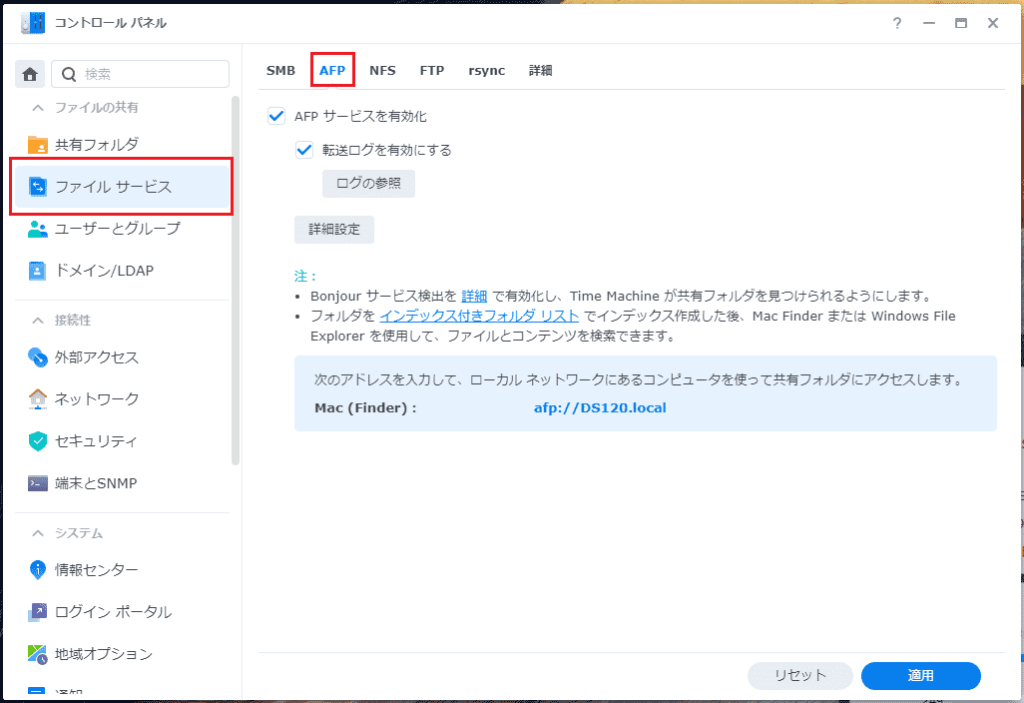The image size is (1024, 703).
Task: Click the File Services icon (ファイル サービス)
Action: click(x=37, y=187)
